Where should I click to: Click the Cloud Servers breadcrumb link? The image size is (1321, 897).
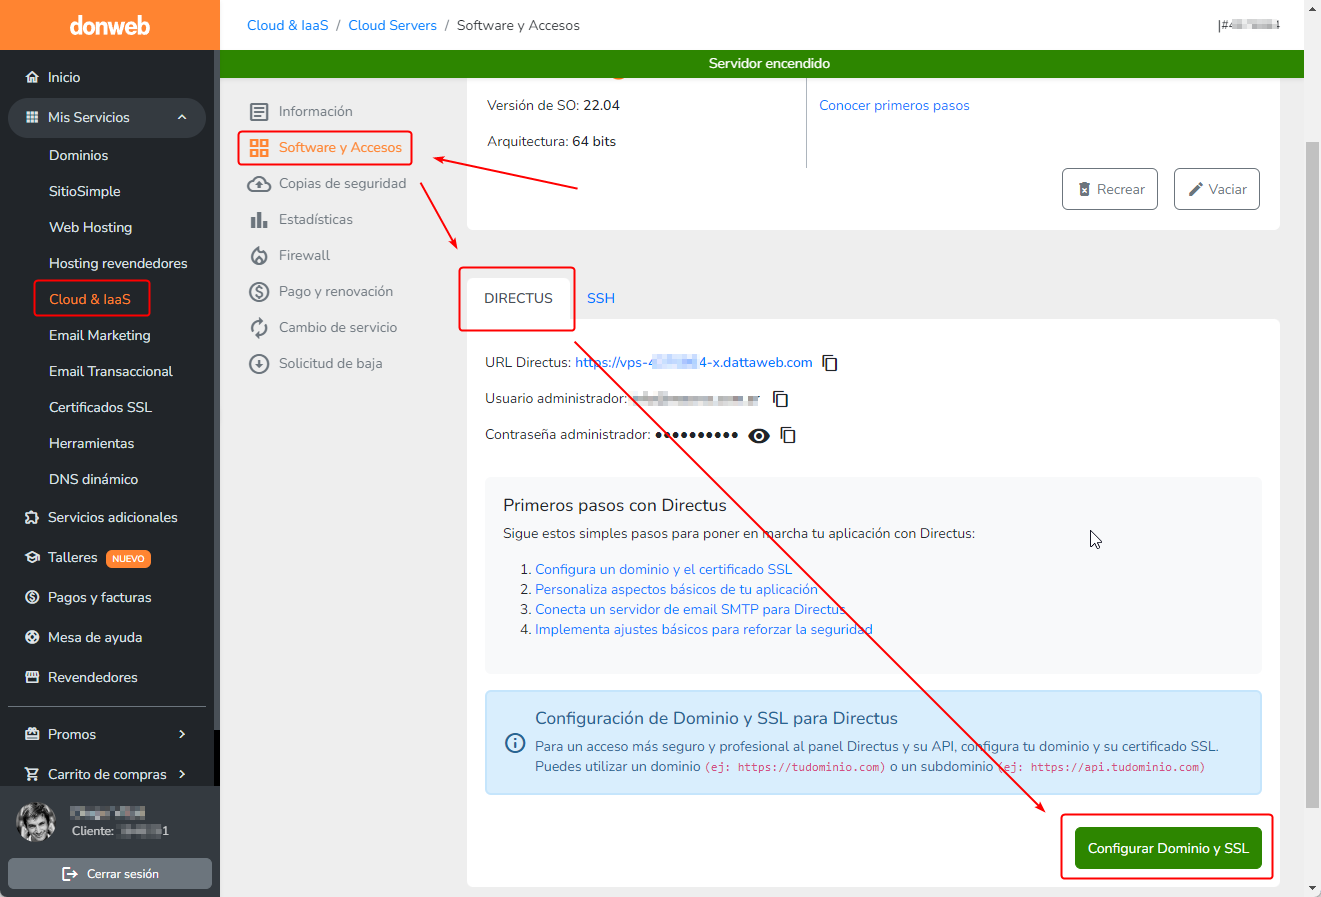tap(392, 25)
